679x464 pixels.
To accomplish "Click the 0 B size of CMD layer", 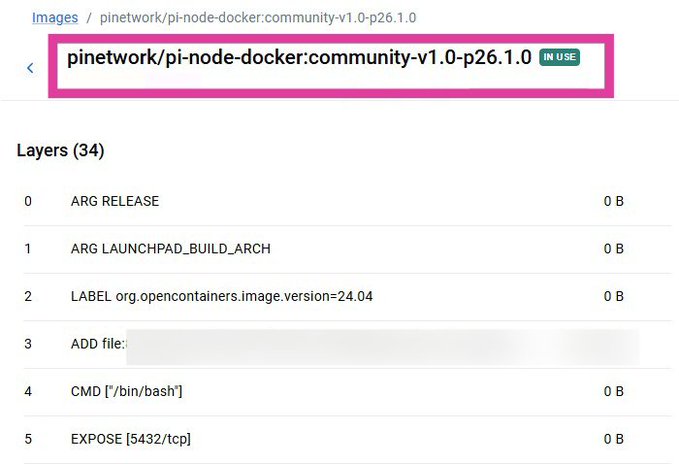I will (614, 392).
